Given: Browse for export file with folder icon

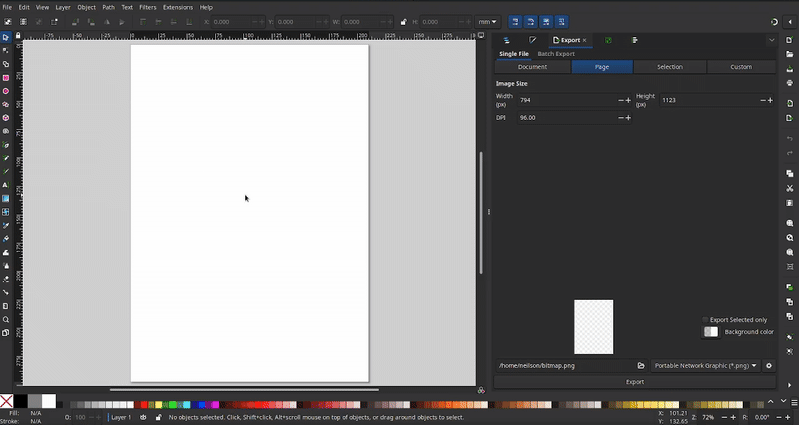Looking at the screenshot, I should [x=641, y=366].
